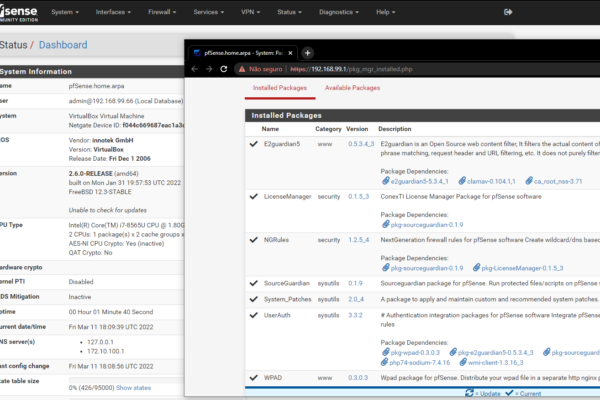Click the WPAD current-status checkmark
The image size is (600, 400).
pos(253,378)
